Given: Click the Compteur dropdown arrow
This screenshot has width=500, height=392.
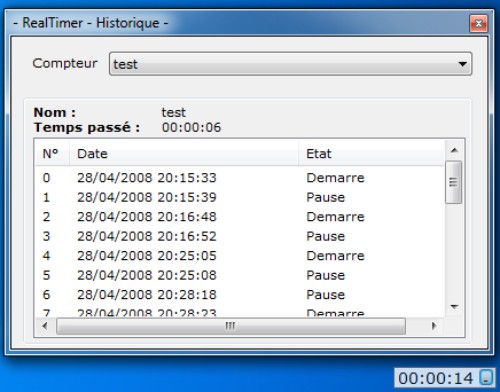Looking at the screenshot, I should 462,64.
